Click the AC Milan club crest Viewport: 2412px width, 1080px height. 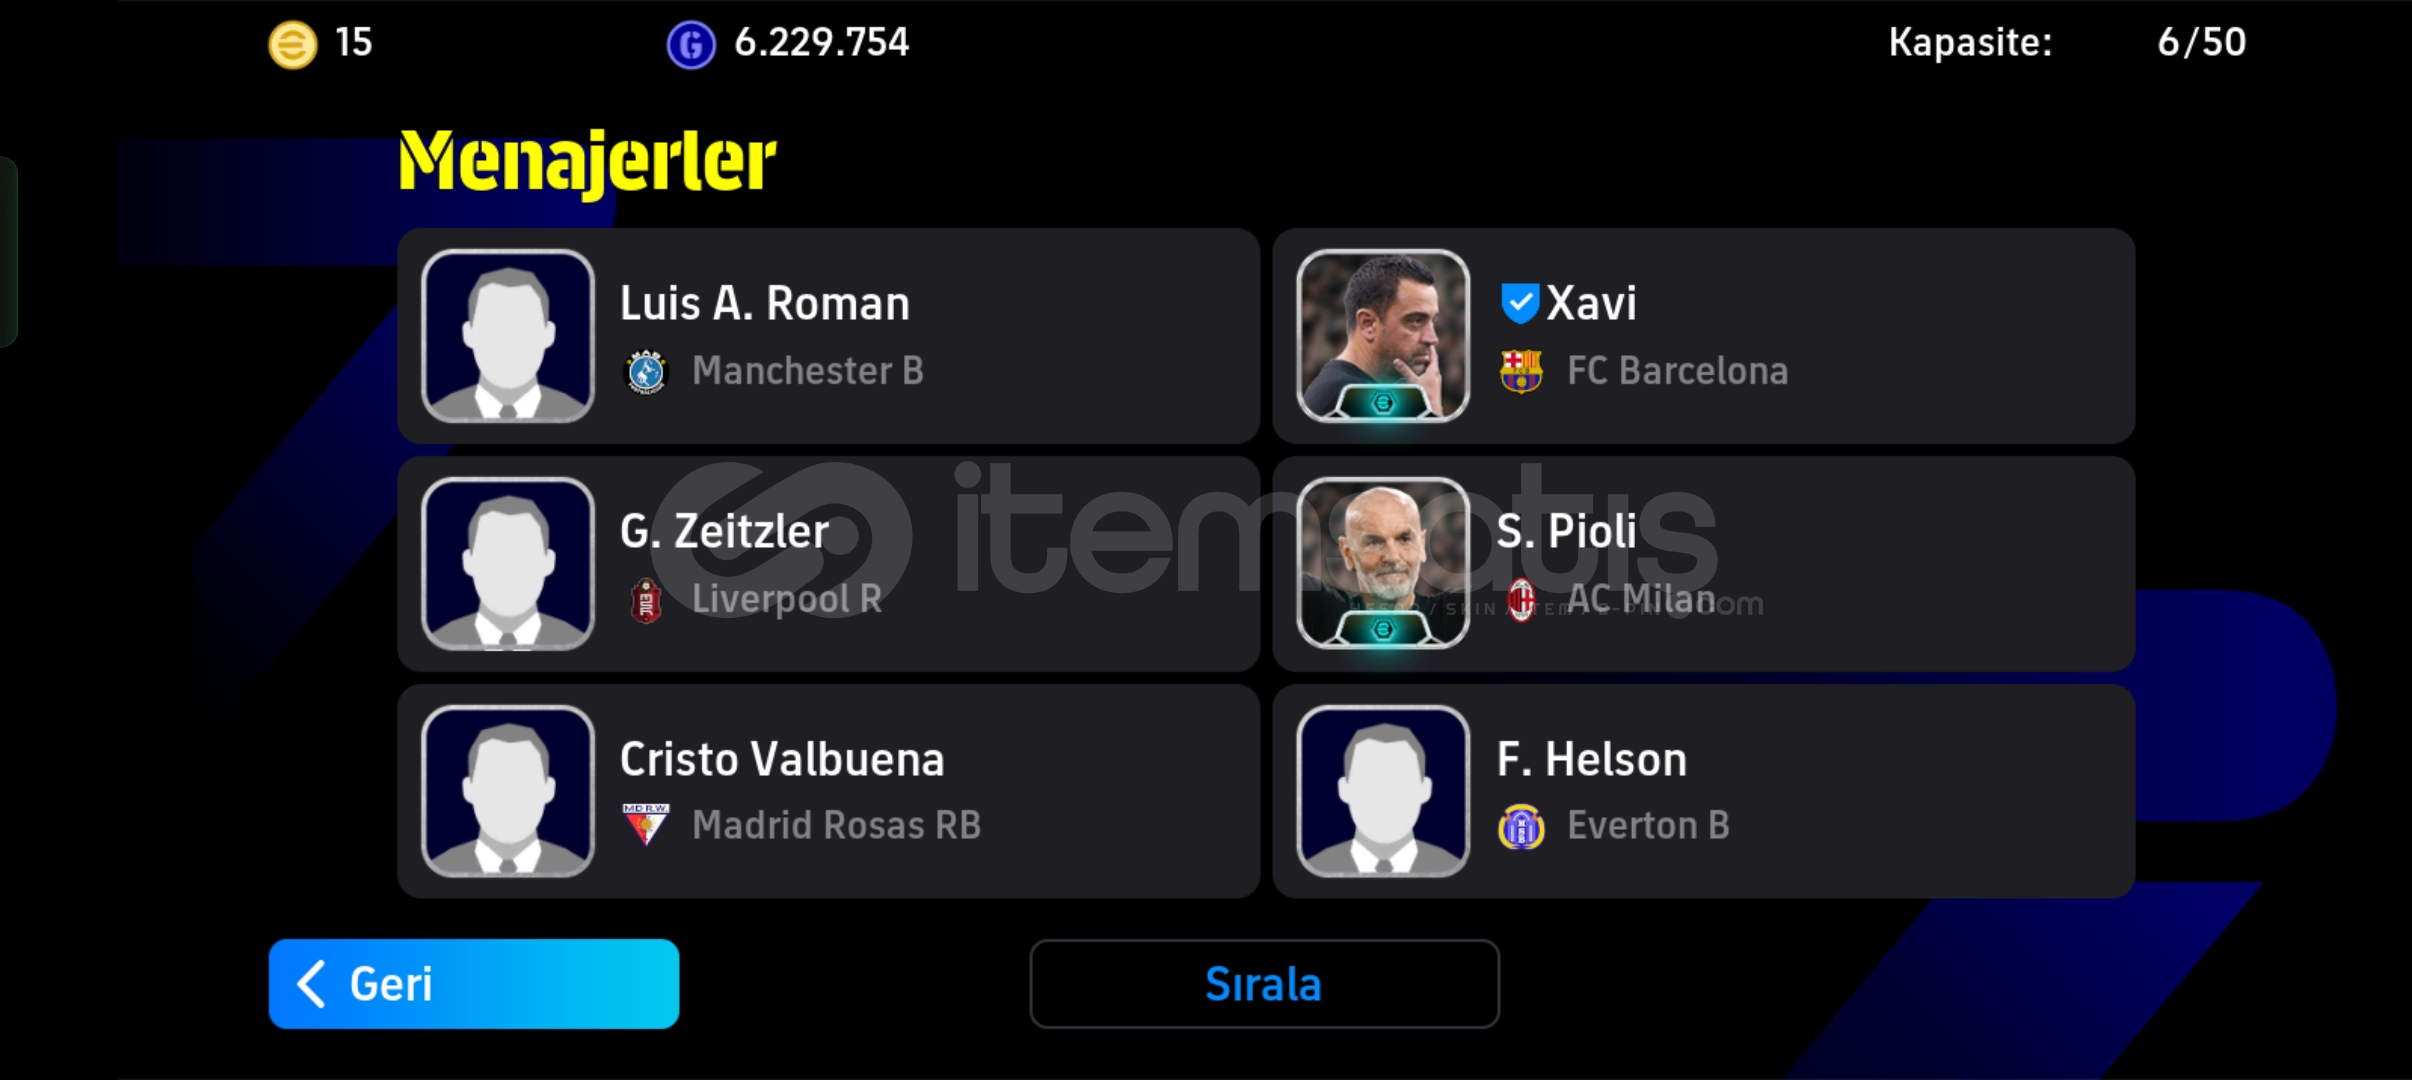coord(1521,599)
